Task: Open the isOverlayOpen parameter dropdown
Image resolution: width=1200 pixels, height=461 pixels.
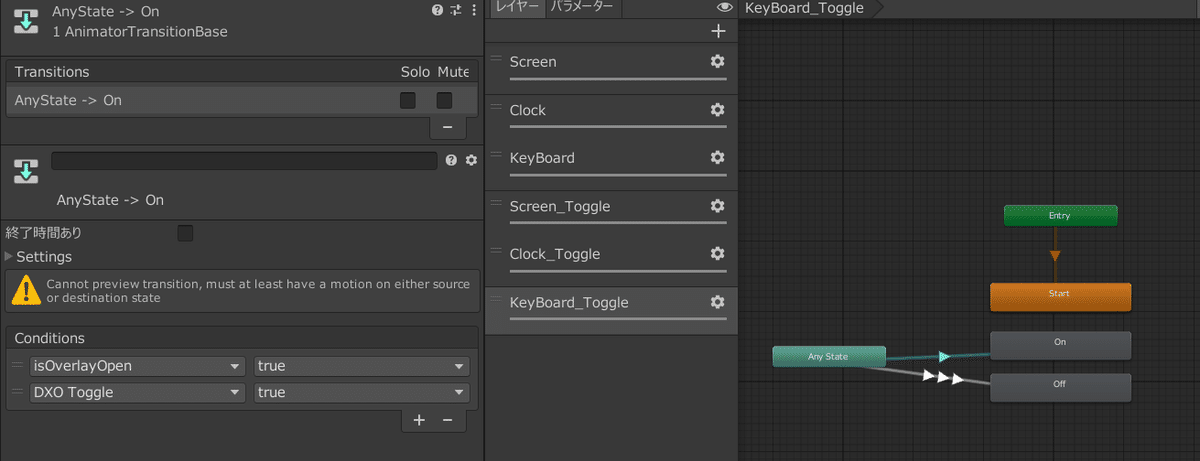Action: pyautogui.click(x=138, y=366)
